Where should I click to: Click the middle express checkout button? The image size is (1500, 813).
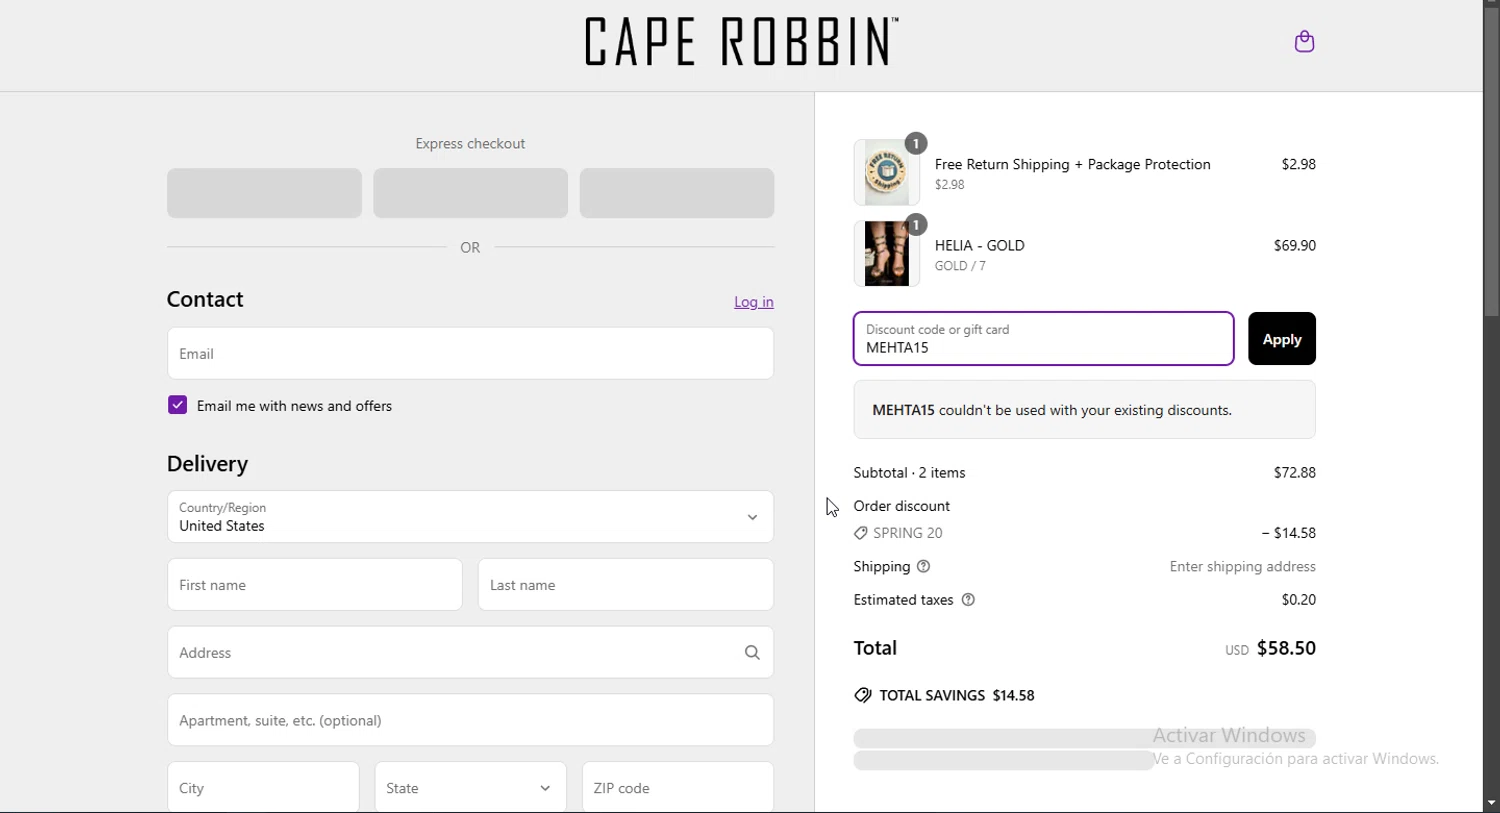pyautogui.click(x=470, y=193)
